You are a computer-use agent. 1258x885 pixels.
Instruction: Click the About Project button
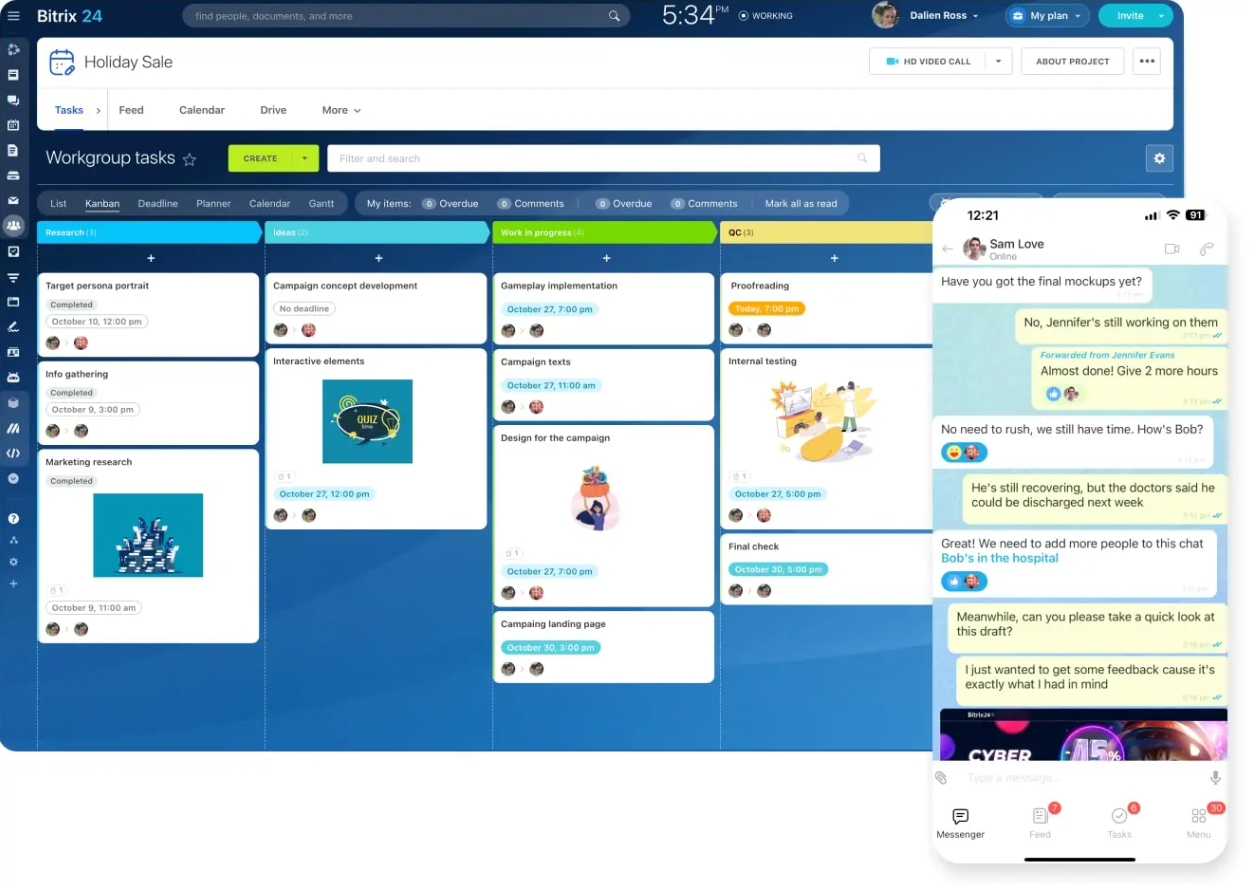point(1072,61)
